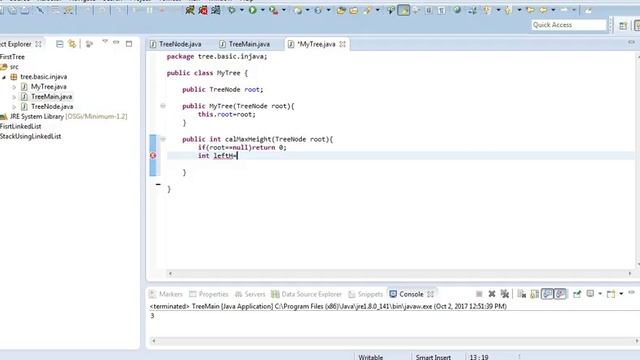
Task: Toggle Mark Occurrences highlighted toolbar button
Action: tap(403, 10)
